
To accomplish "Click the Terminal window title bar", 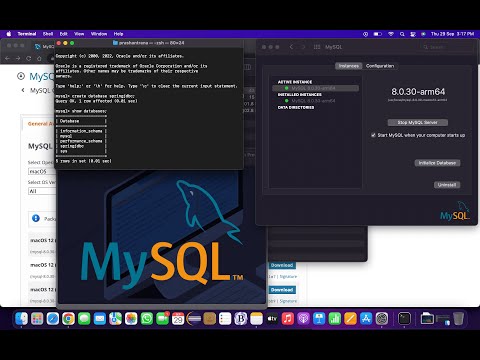I will 149,43.
